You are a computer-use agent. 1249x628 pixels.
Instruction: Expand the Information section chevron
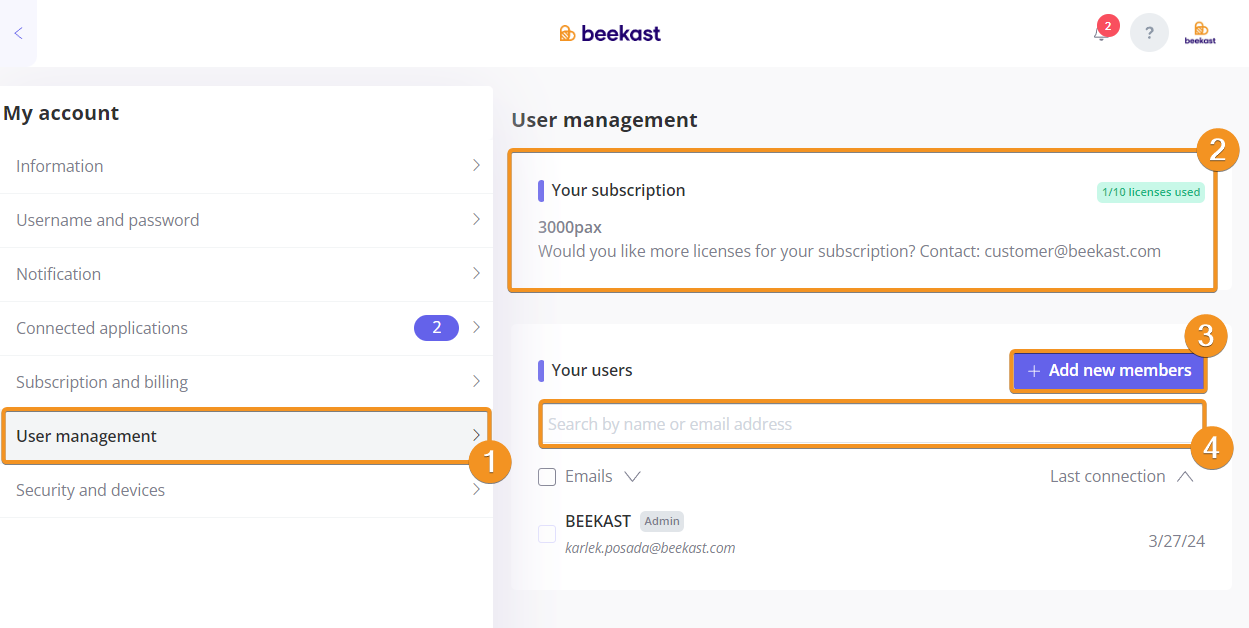476,166
